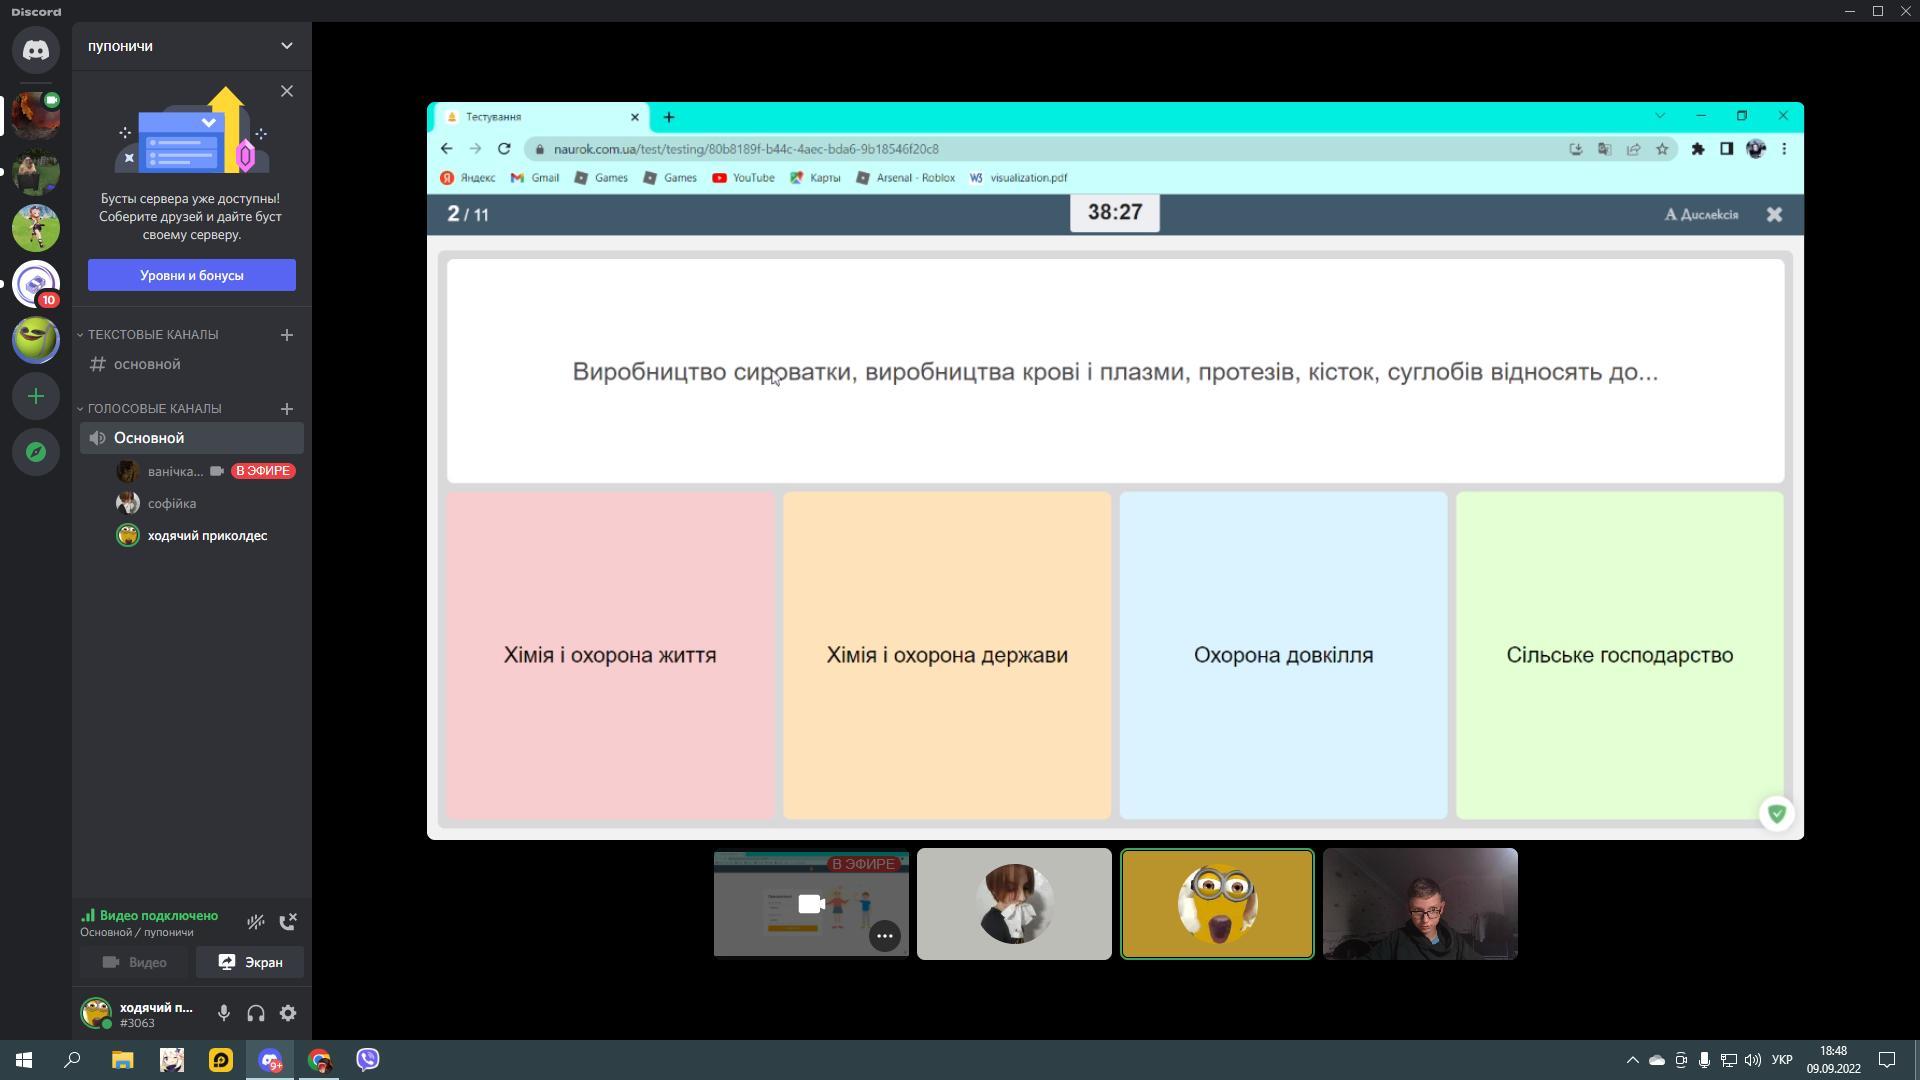Dismiss the server boost promo banner
This screenshot has height=1080, width=1920.
coord(287,91)
